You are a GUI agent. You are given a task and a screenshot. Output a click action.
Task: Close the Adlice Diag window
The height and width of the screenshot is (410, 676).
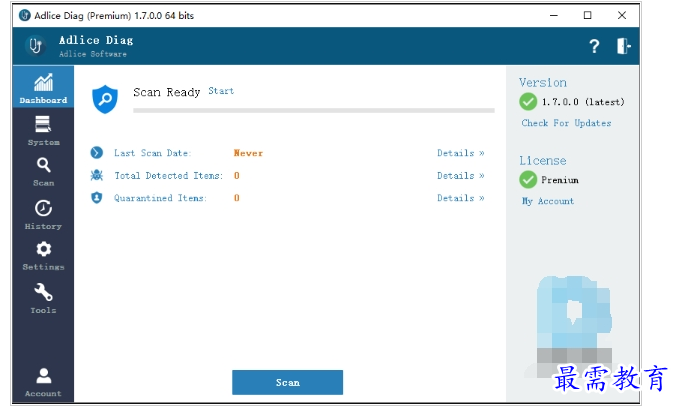622,16
